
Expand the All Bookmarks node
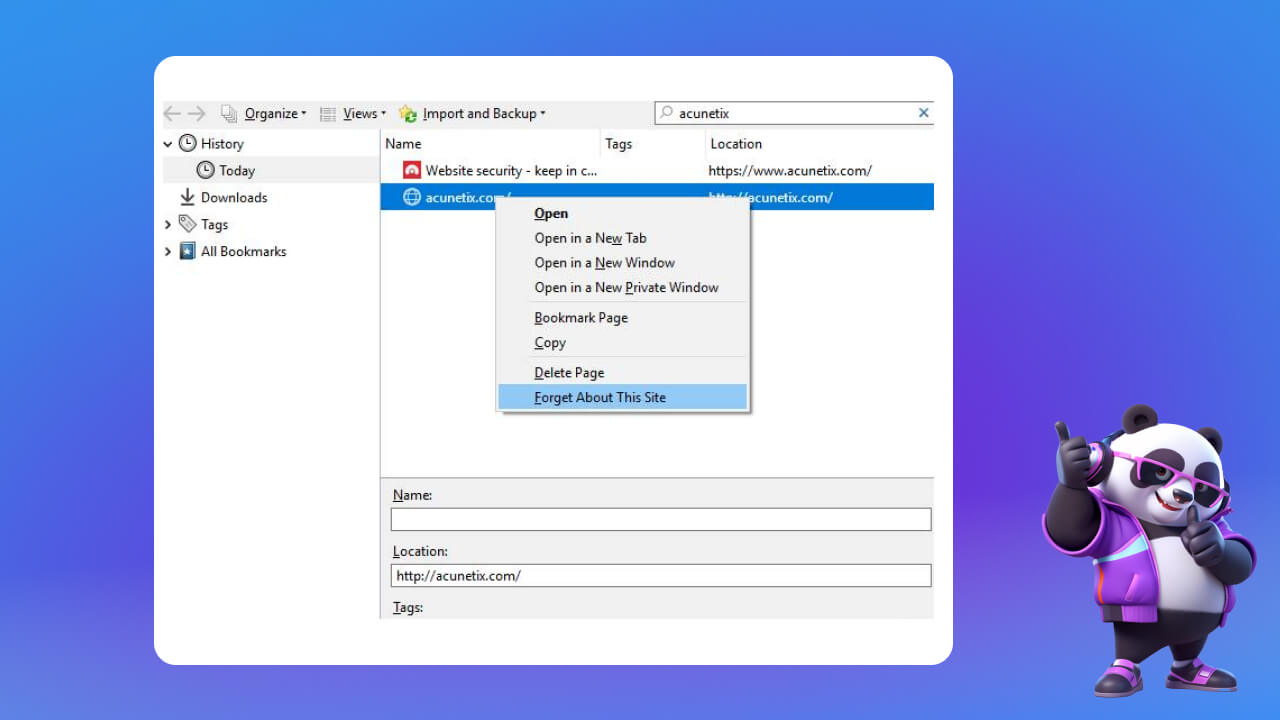click(168, 252)
